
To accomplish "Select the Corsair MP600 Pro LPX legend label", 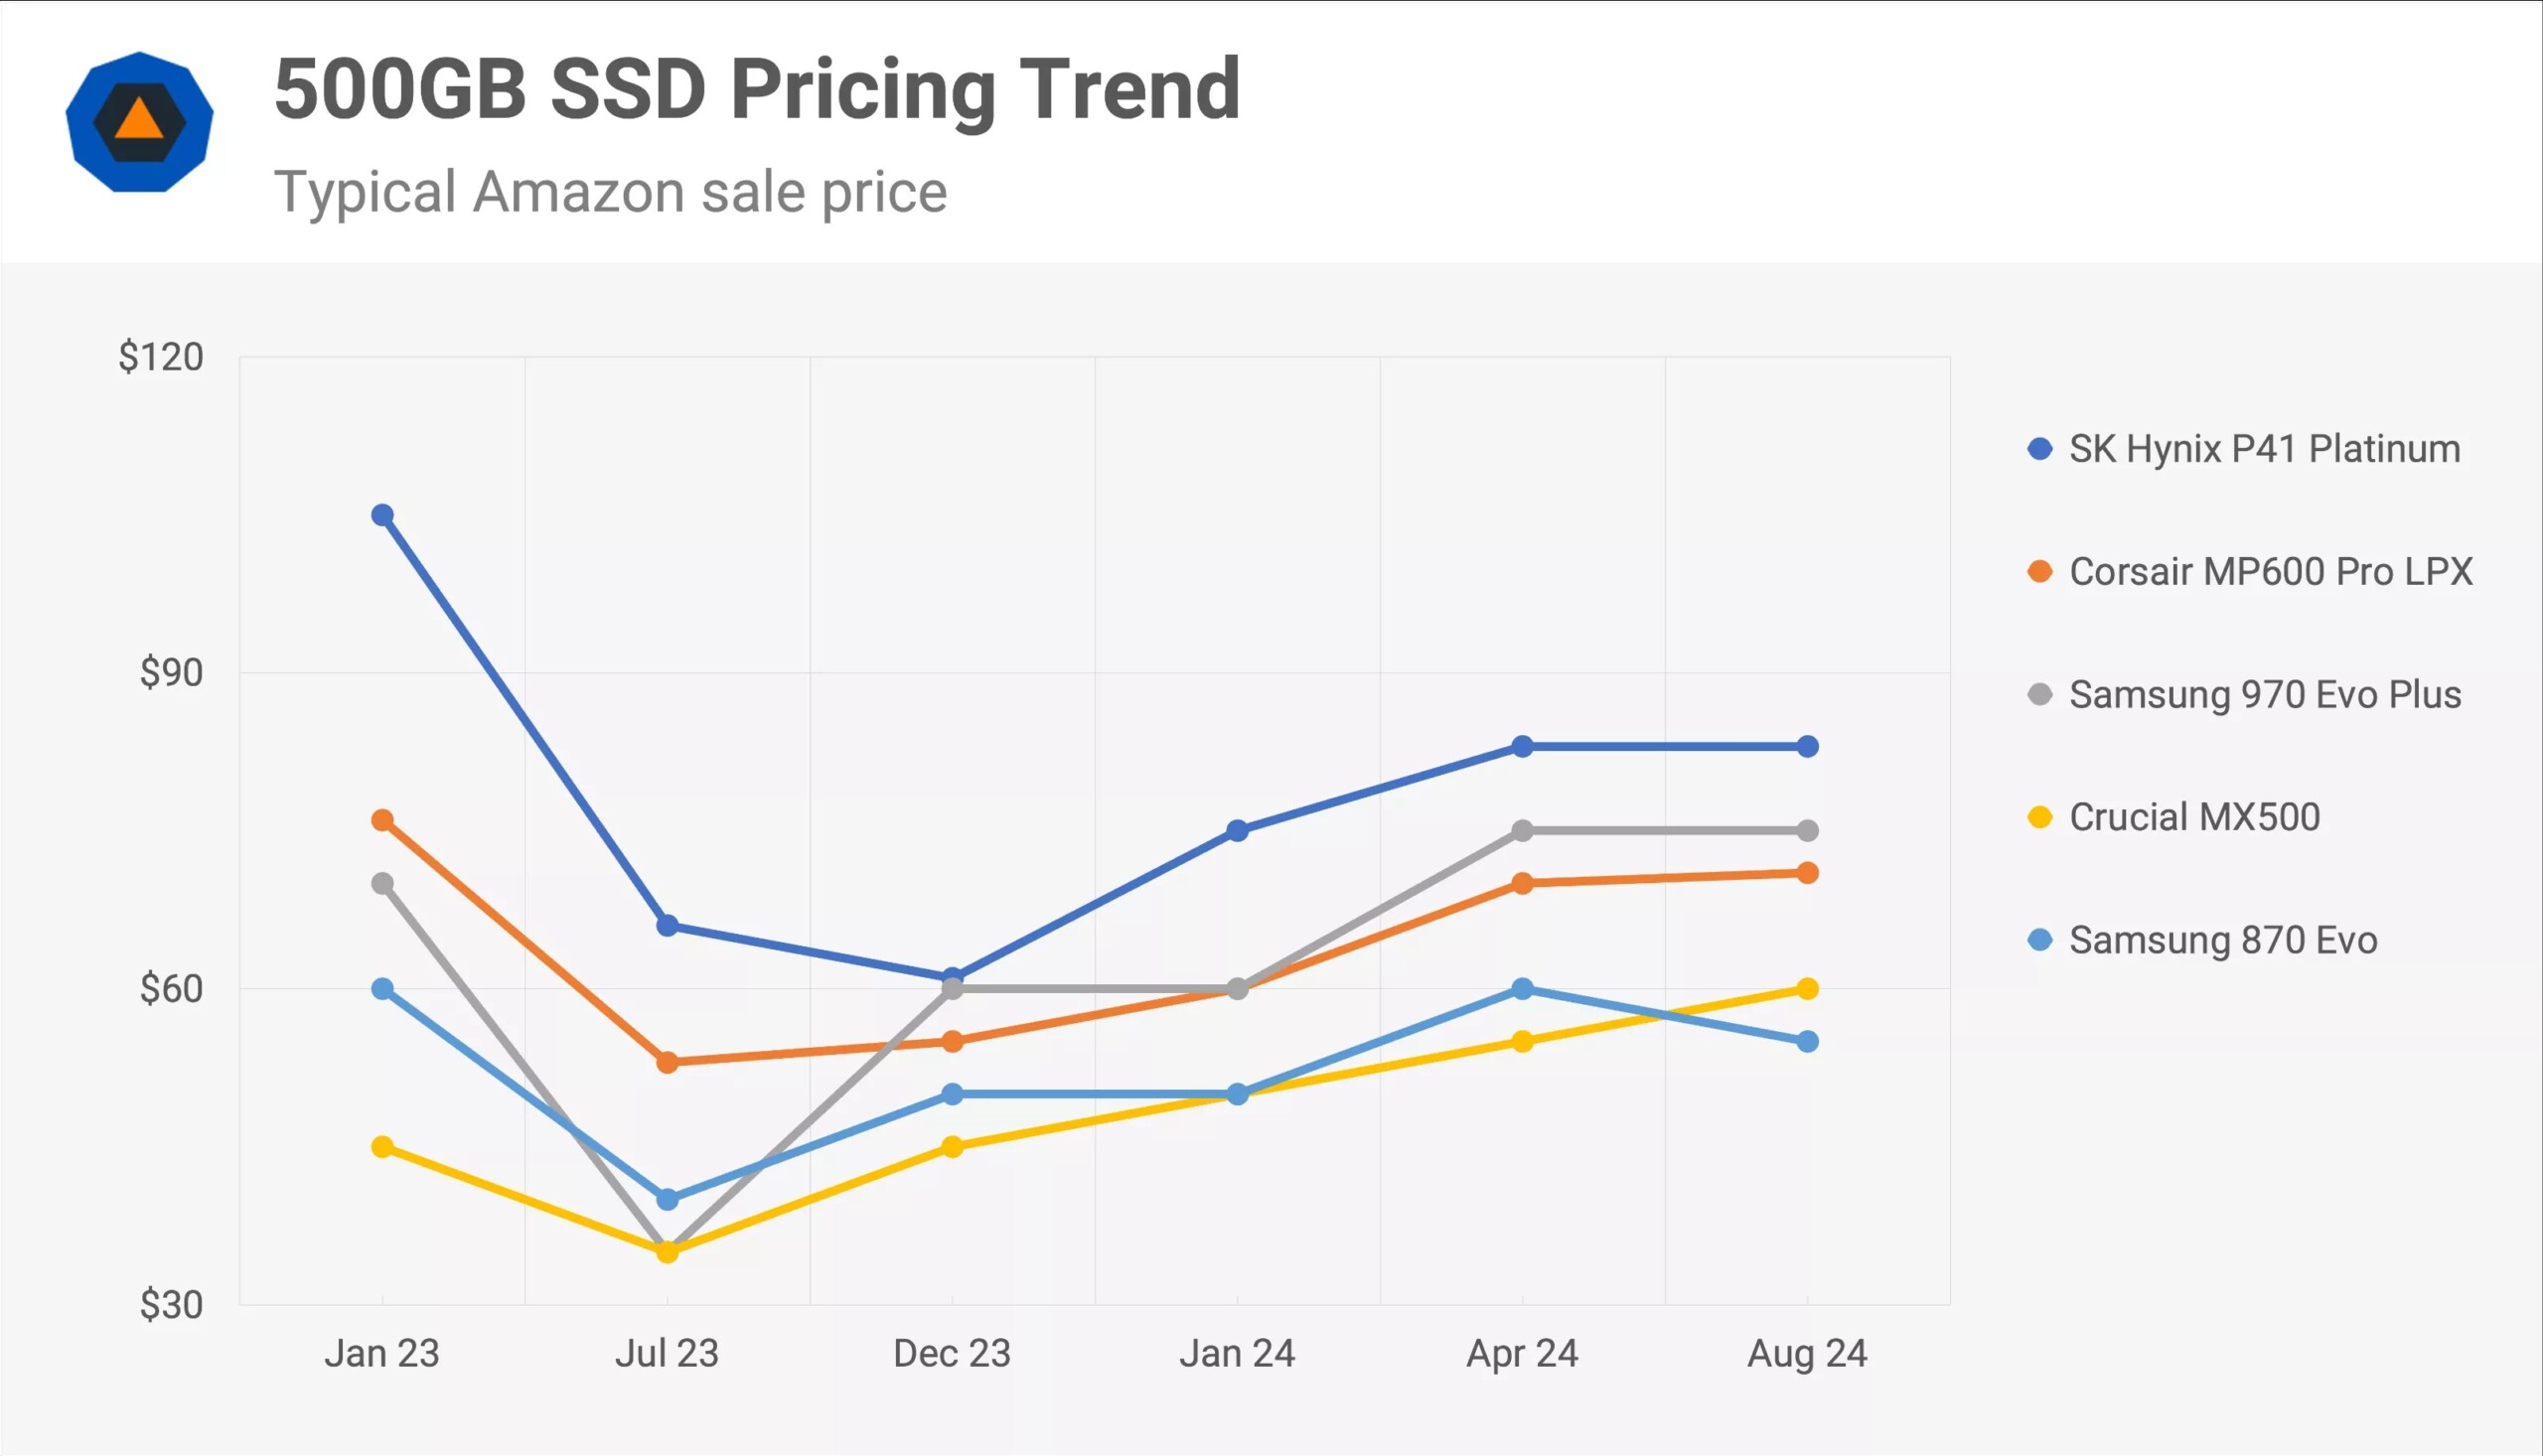I will (2270, 572).
